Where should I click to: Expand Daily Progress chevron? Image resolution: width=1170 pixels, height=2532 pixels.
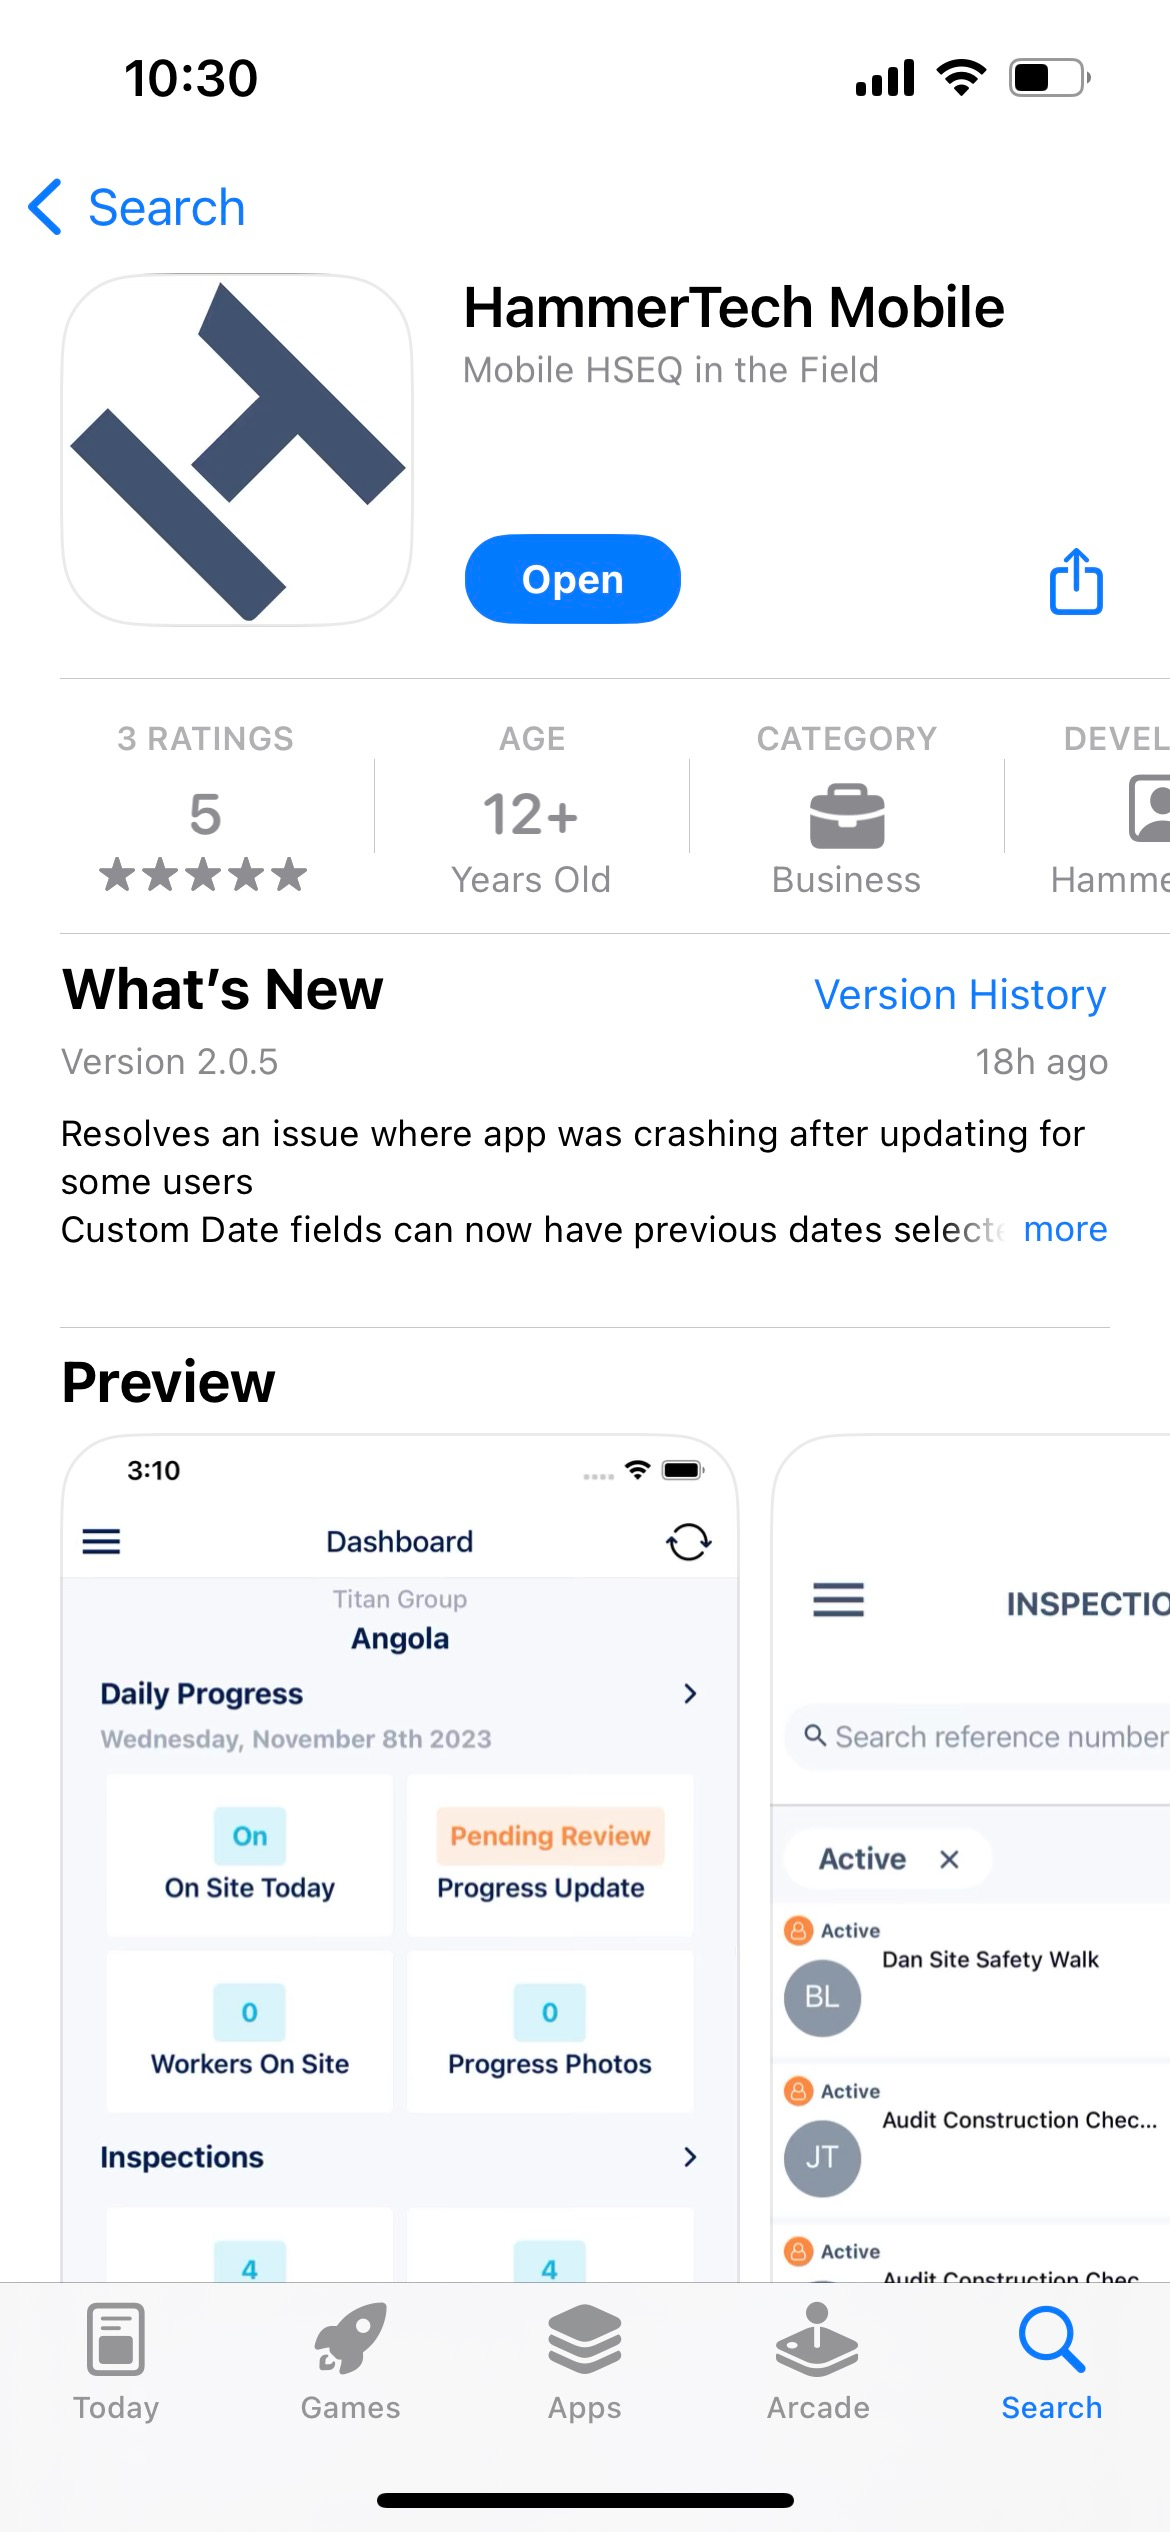point(690,1693)
